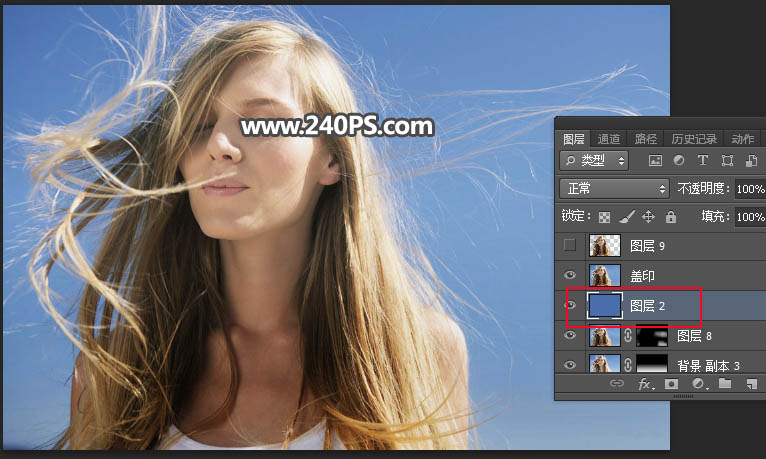Grab the panel resize grip at bottom
This screenshot has height=459, width=766.
coord(683,396)
